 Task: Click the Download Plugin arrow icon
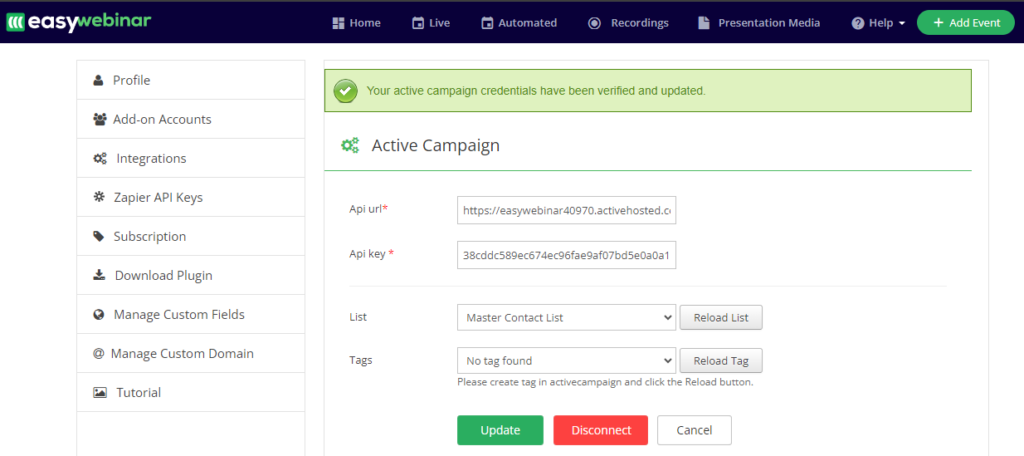point(99,275)
